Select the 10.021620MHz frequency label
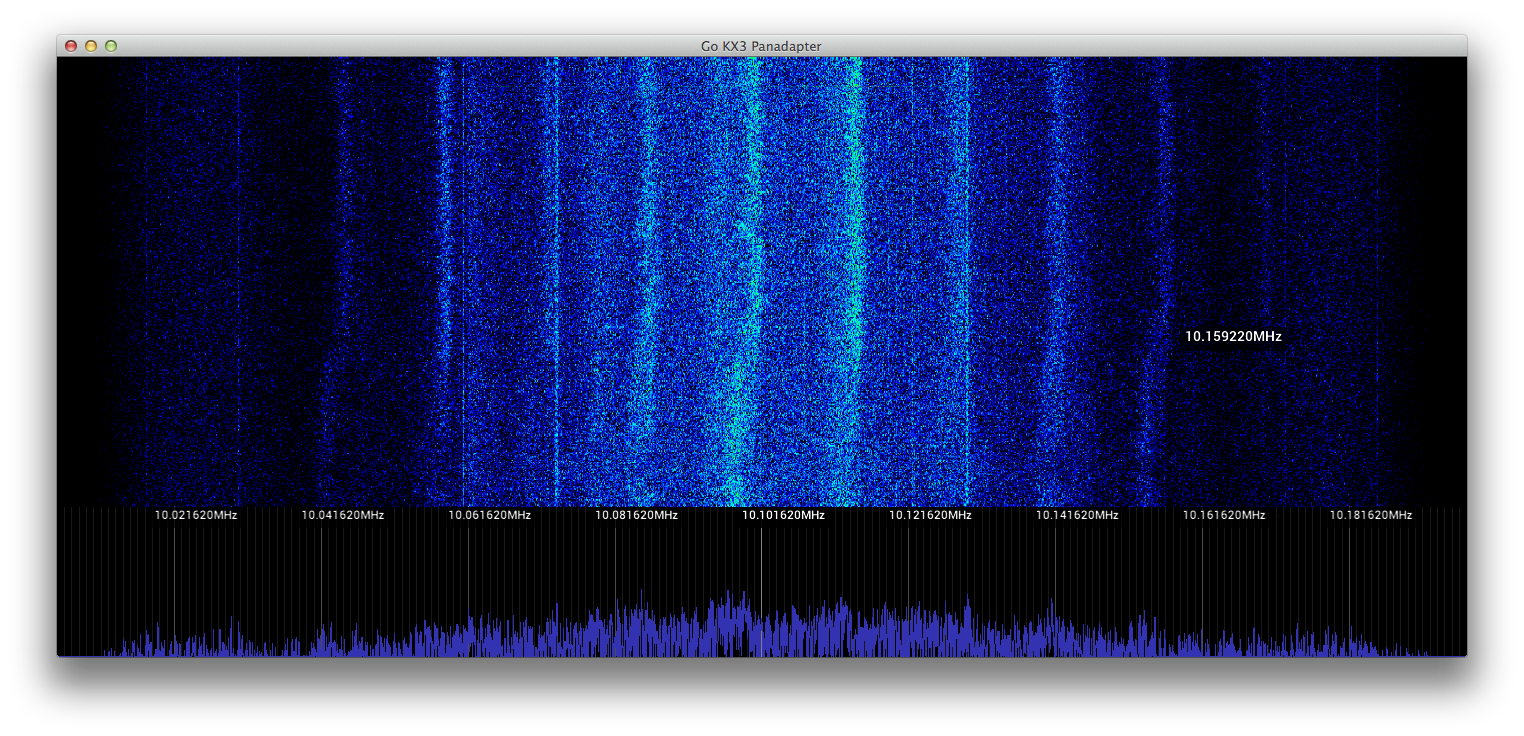Viewport: 1524px width, 736px height. click(196, 515)
